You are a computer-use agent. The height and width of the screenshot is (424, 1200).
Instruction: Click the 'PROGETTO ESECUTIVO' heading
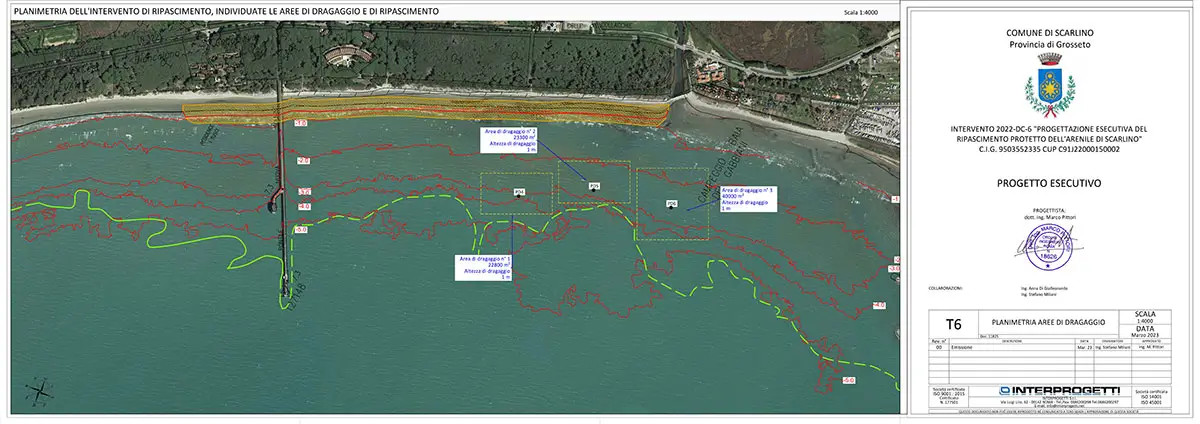tap(1048, 184)
